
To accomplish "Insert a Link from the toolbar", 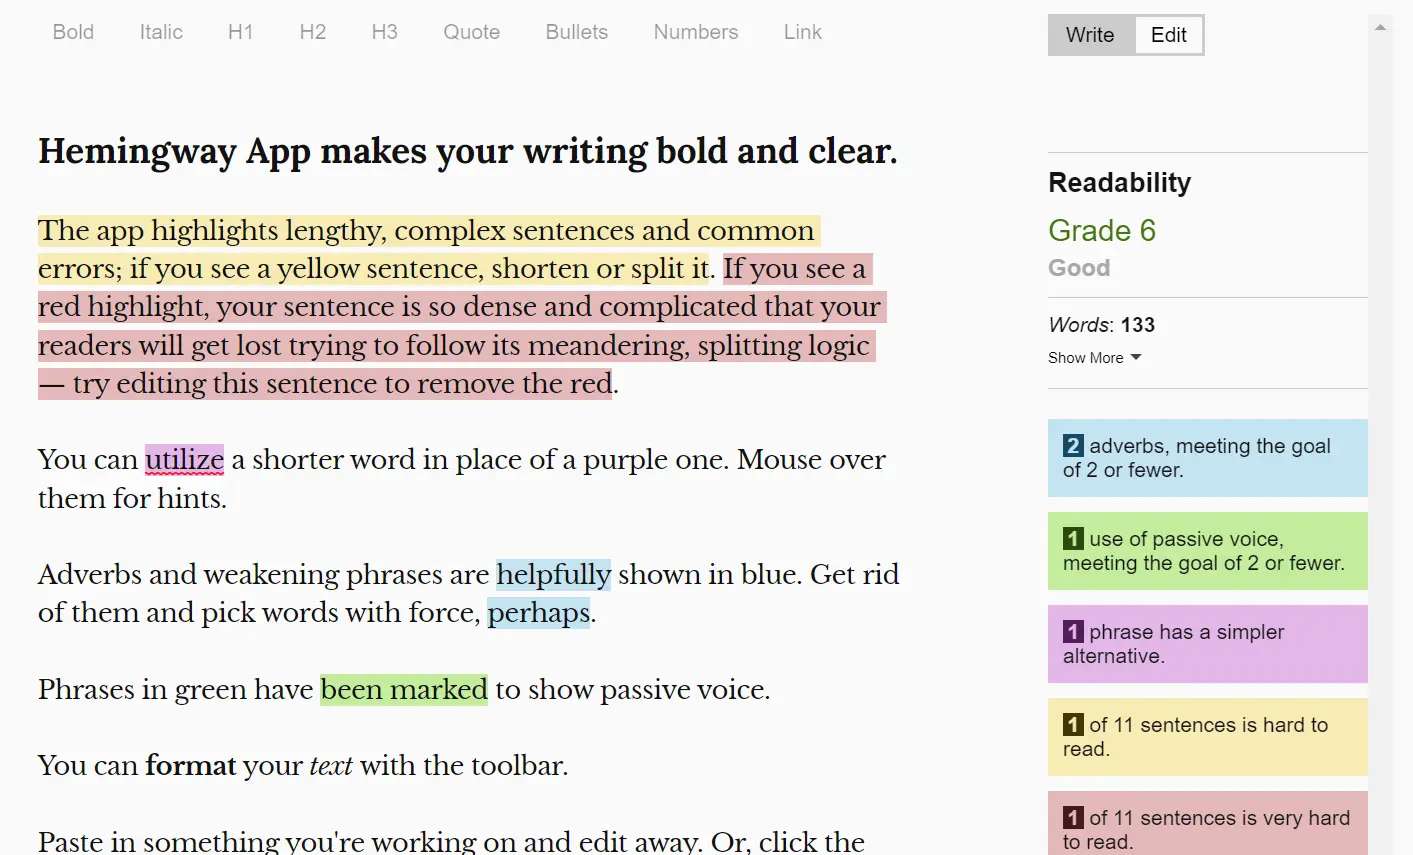I will [x=802, y=32].
